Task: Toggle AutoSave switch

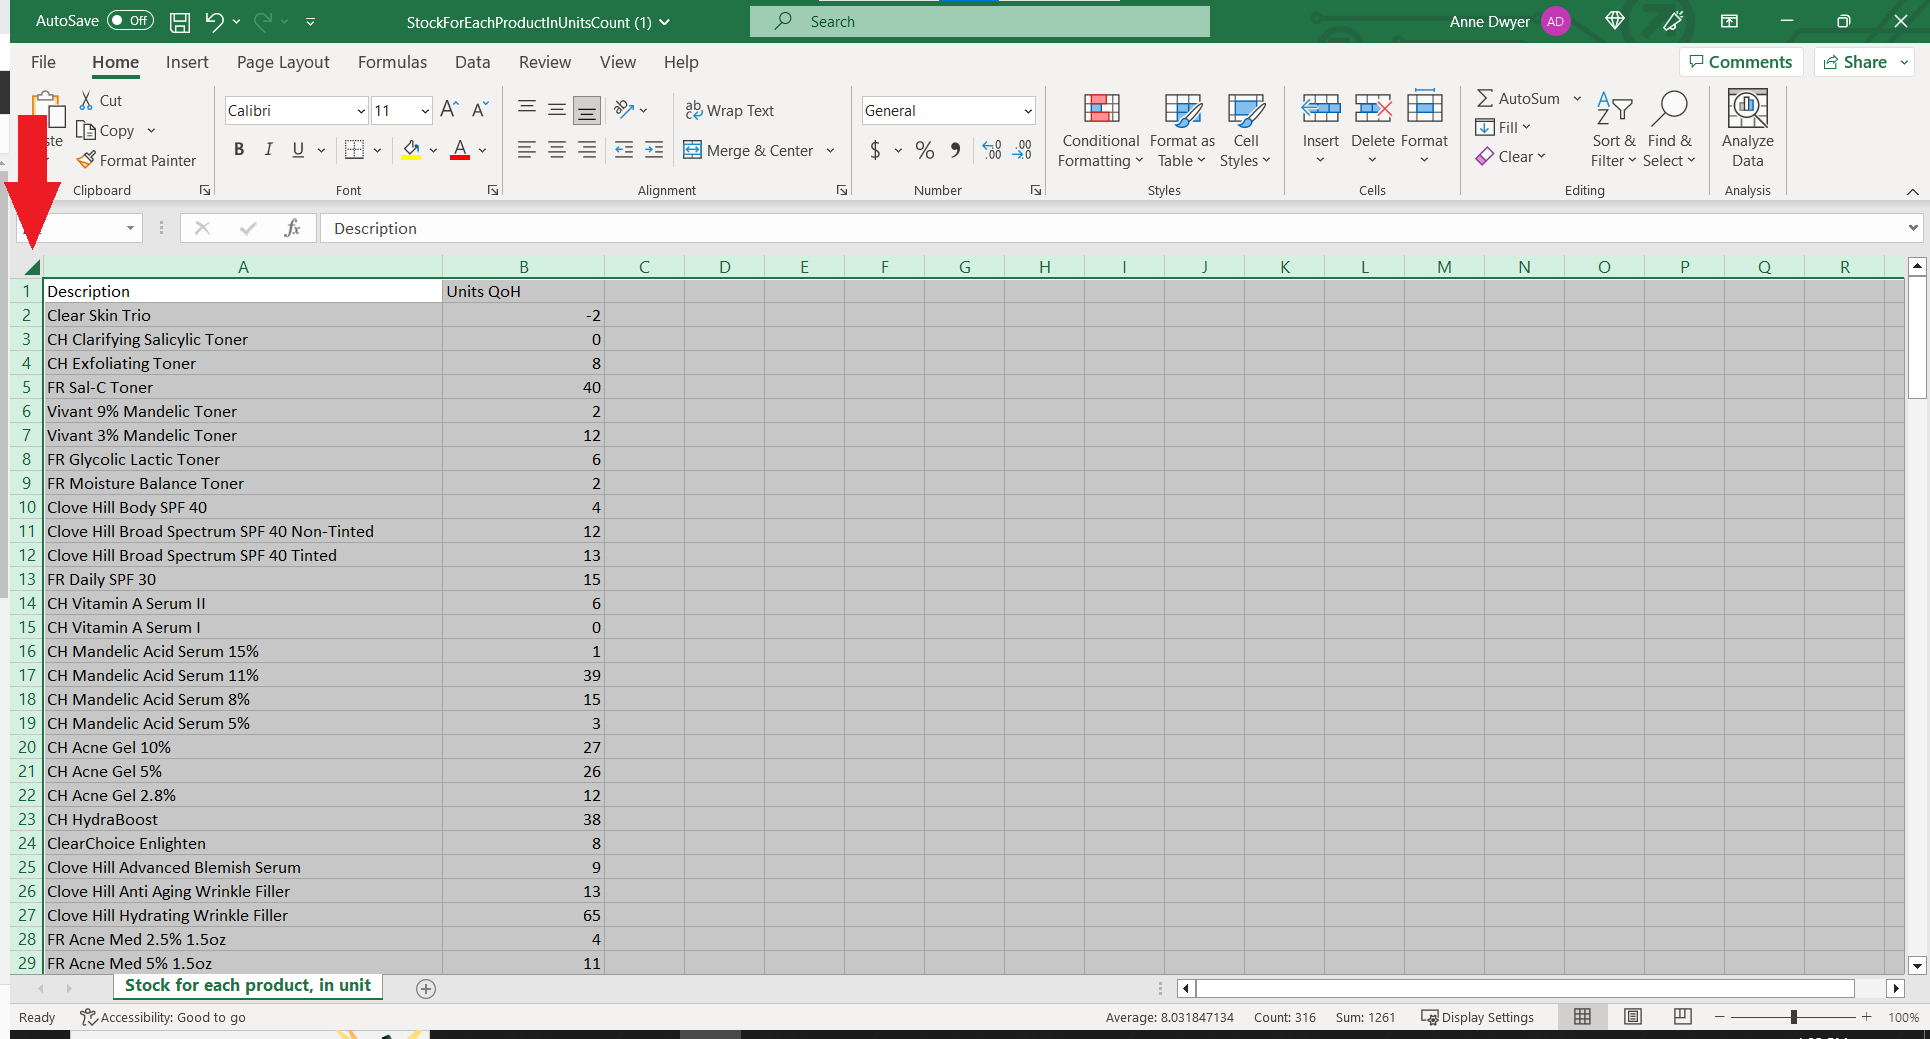Action: [x=130, y=21]
